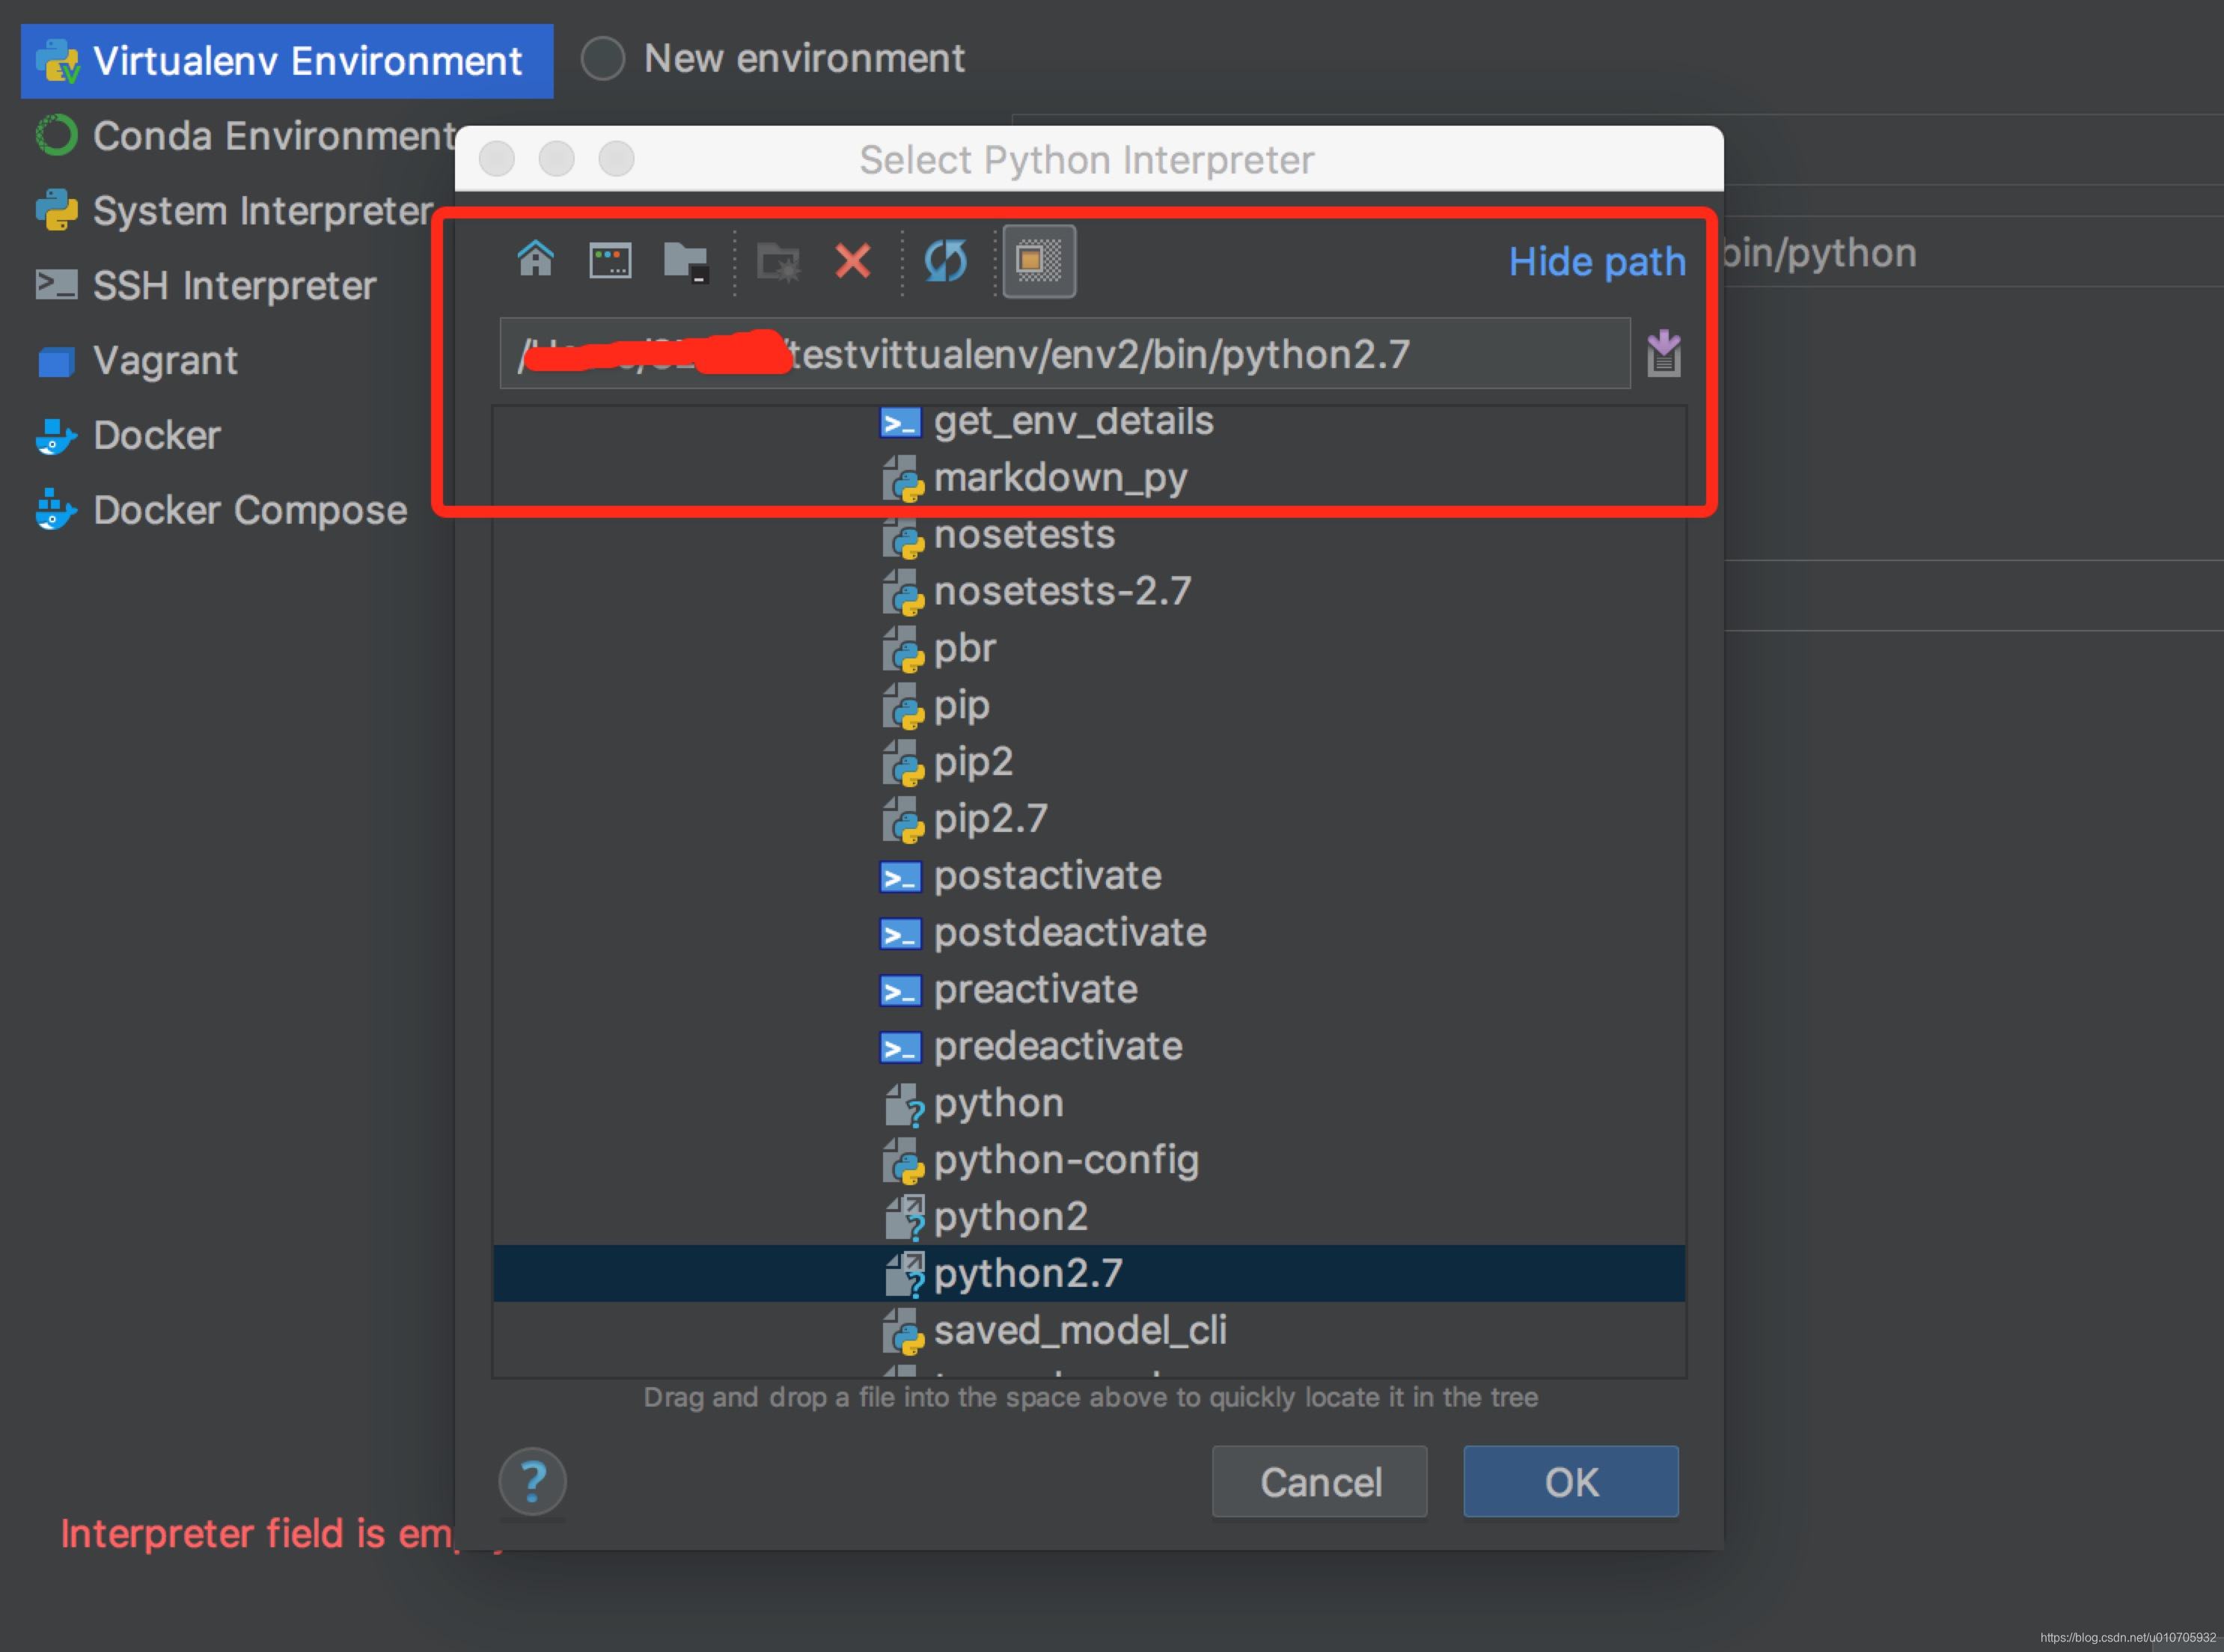Click the System Interpreter python icon
Screen dimensions: 2224x1652
tap(56, 210)
